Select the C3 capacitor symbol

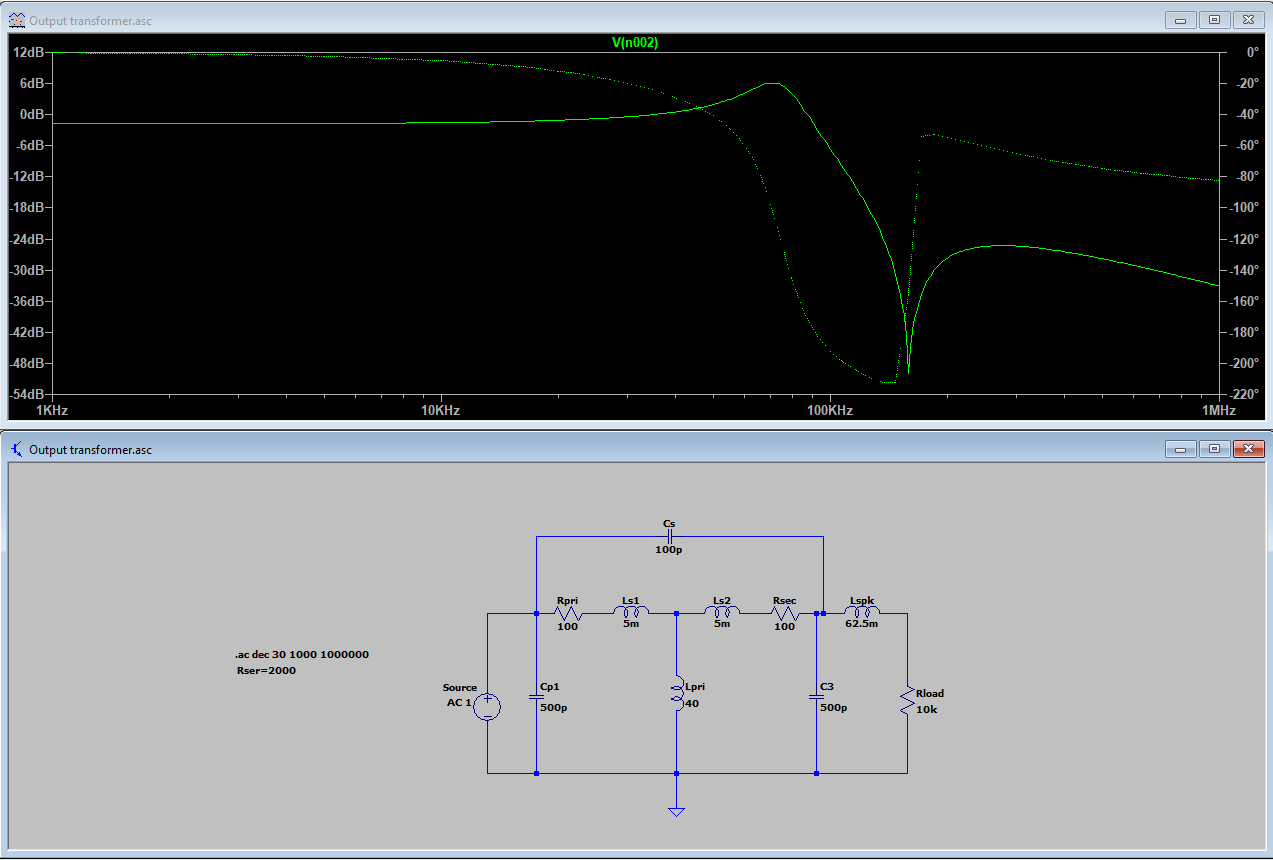point(817,697)
